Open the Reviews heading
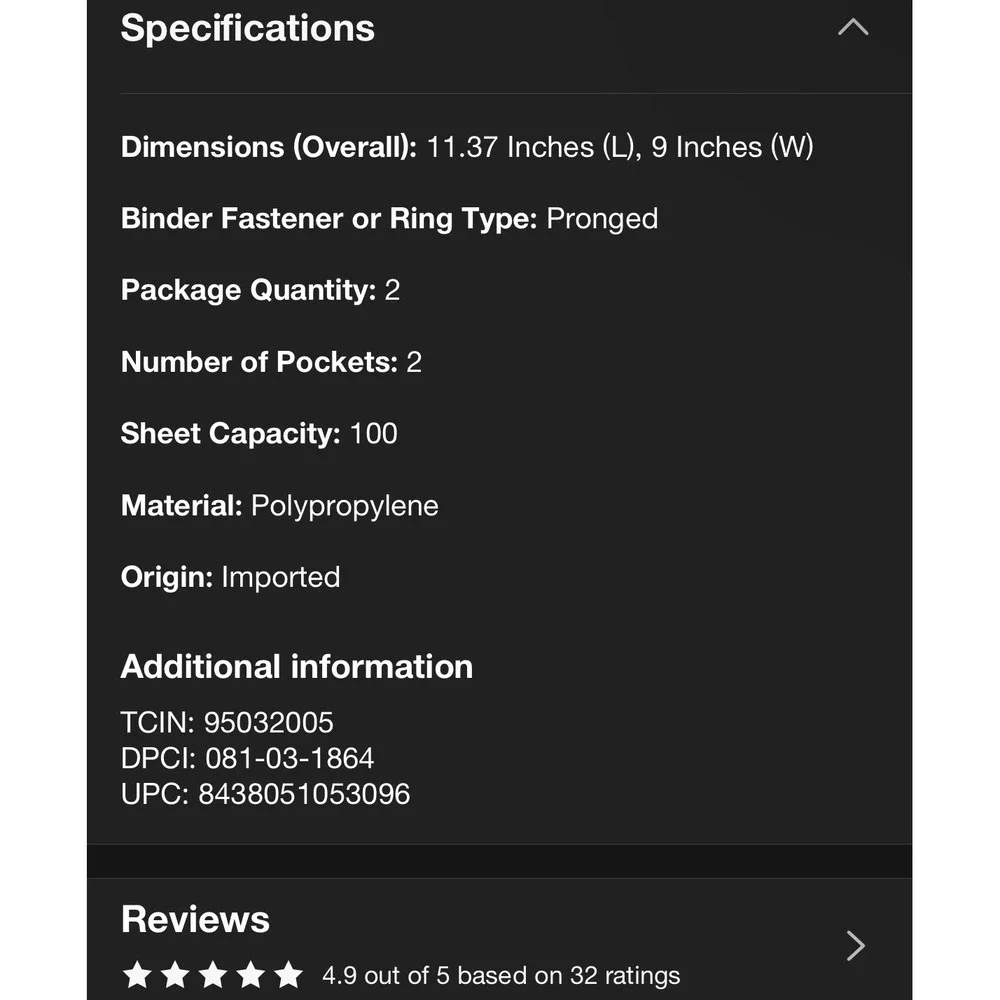This screenshot has height=1000, width=1000. pyautogui.click(x=195, y=919)
